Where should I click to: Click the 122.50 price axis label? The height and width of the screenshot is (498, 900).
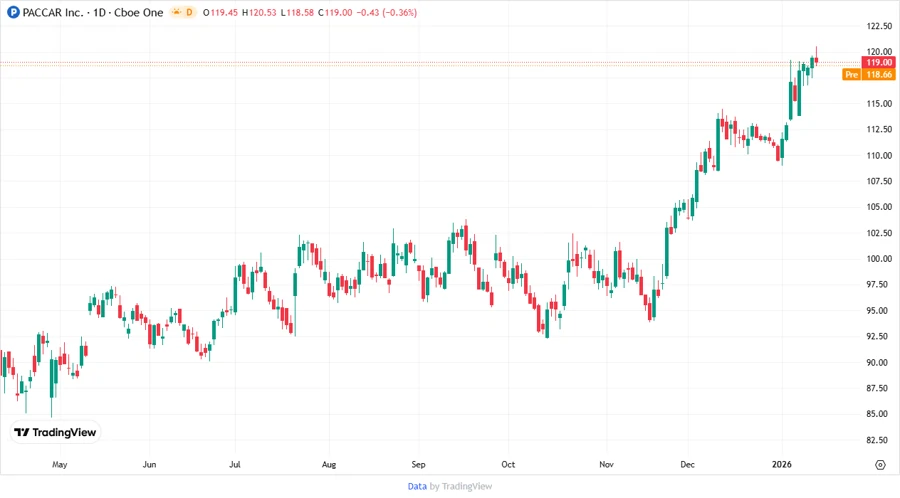coord(879,26)
